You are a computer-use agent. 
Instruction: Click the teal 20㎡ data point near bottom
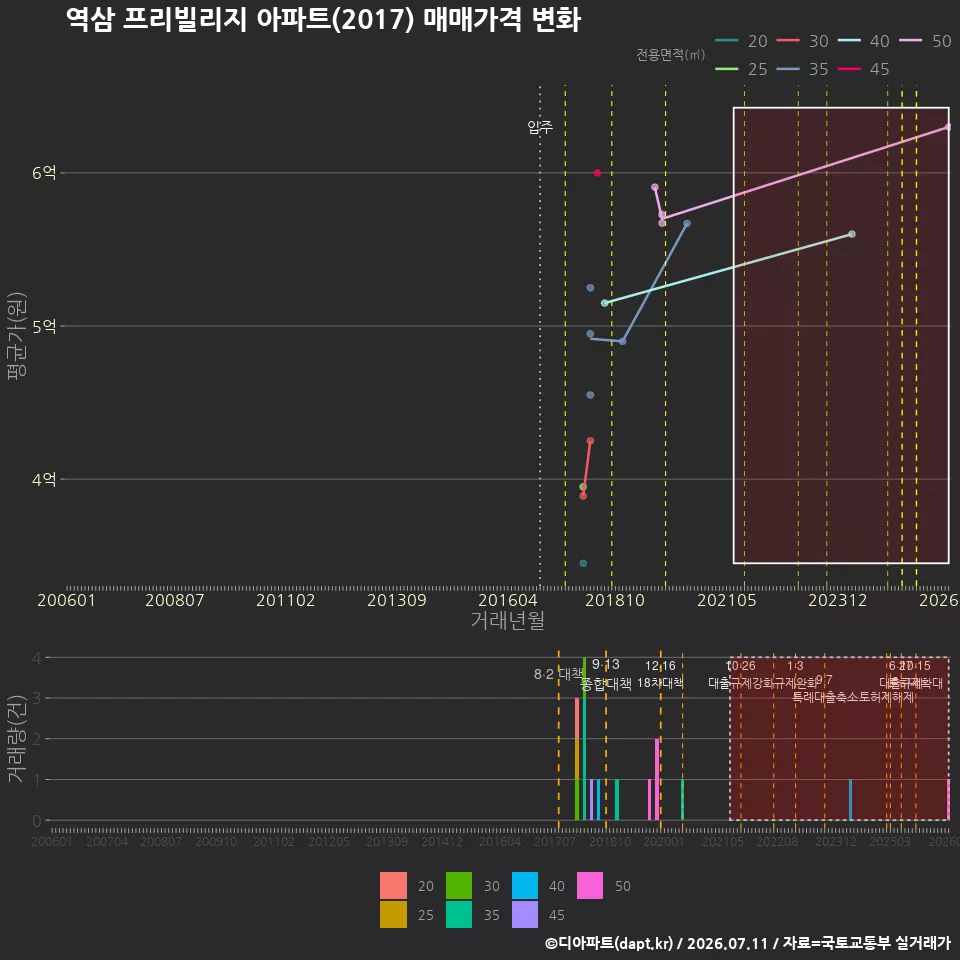(x=583, y=563)
